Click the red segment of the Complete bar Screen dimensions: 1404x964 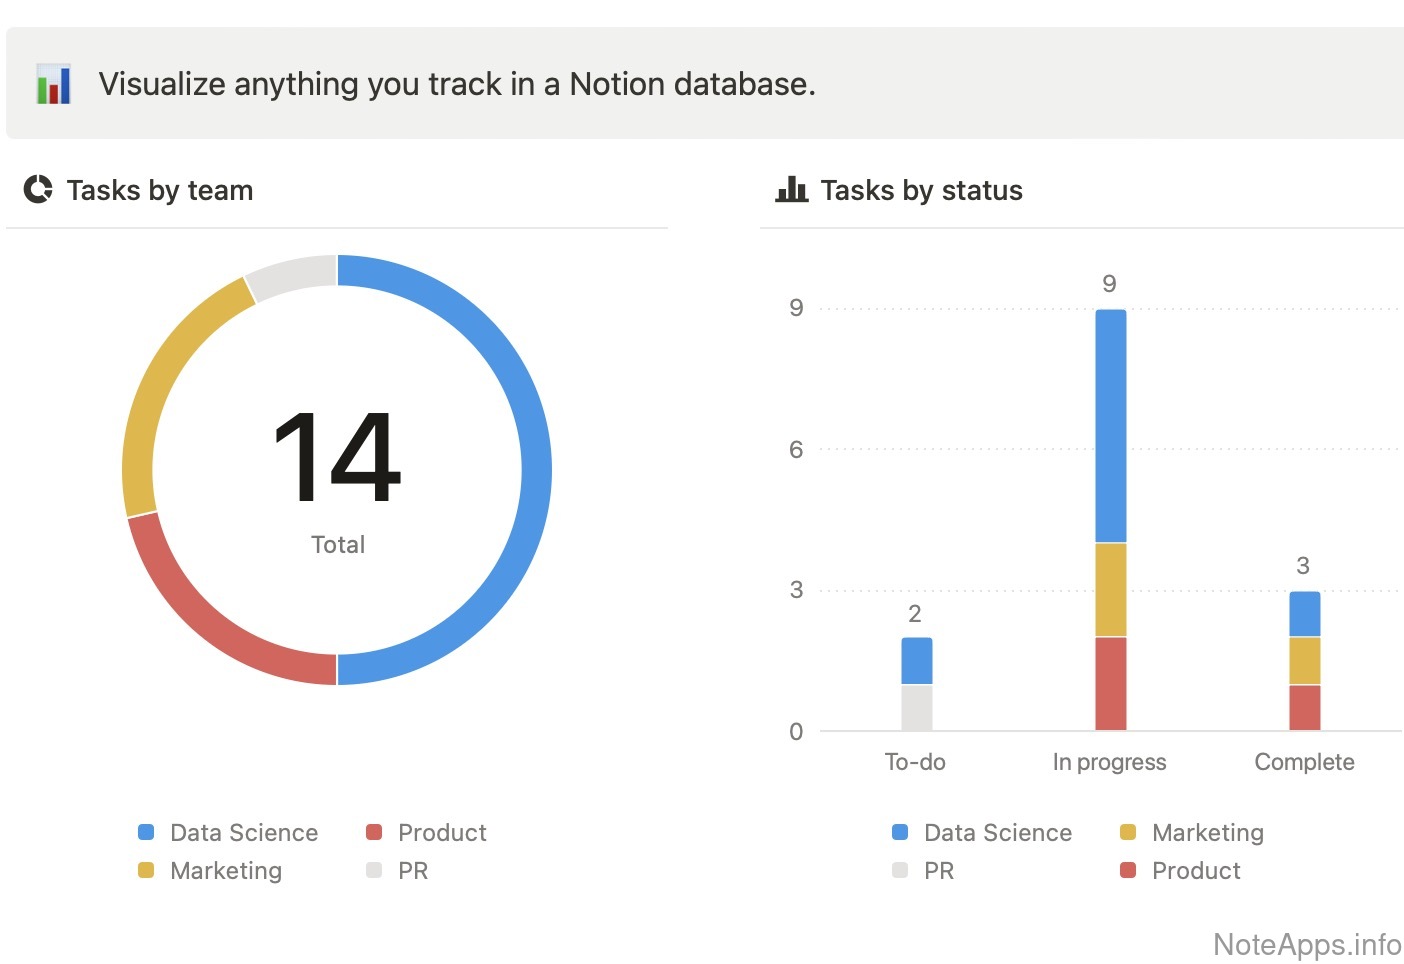click(1304, 707)
